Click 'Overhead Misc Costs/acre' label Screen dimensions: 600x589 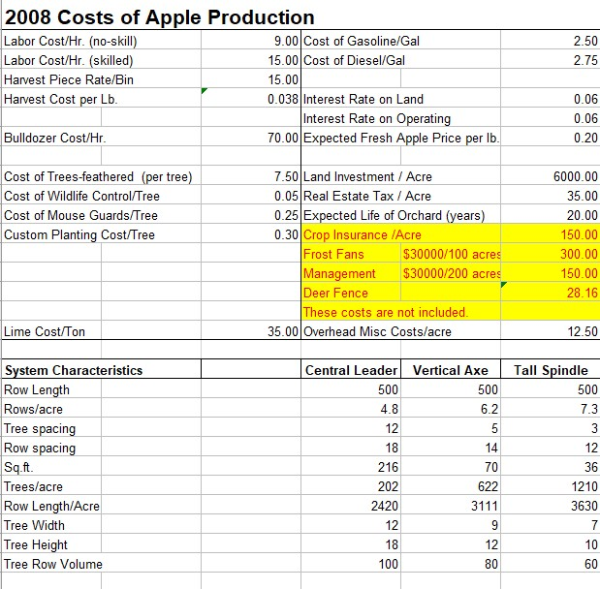pyautogui.click(x=377, y=331)
